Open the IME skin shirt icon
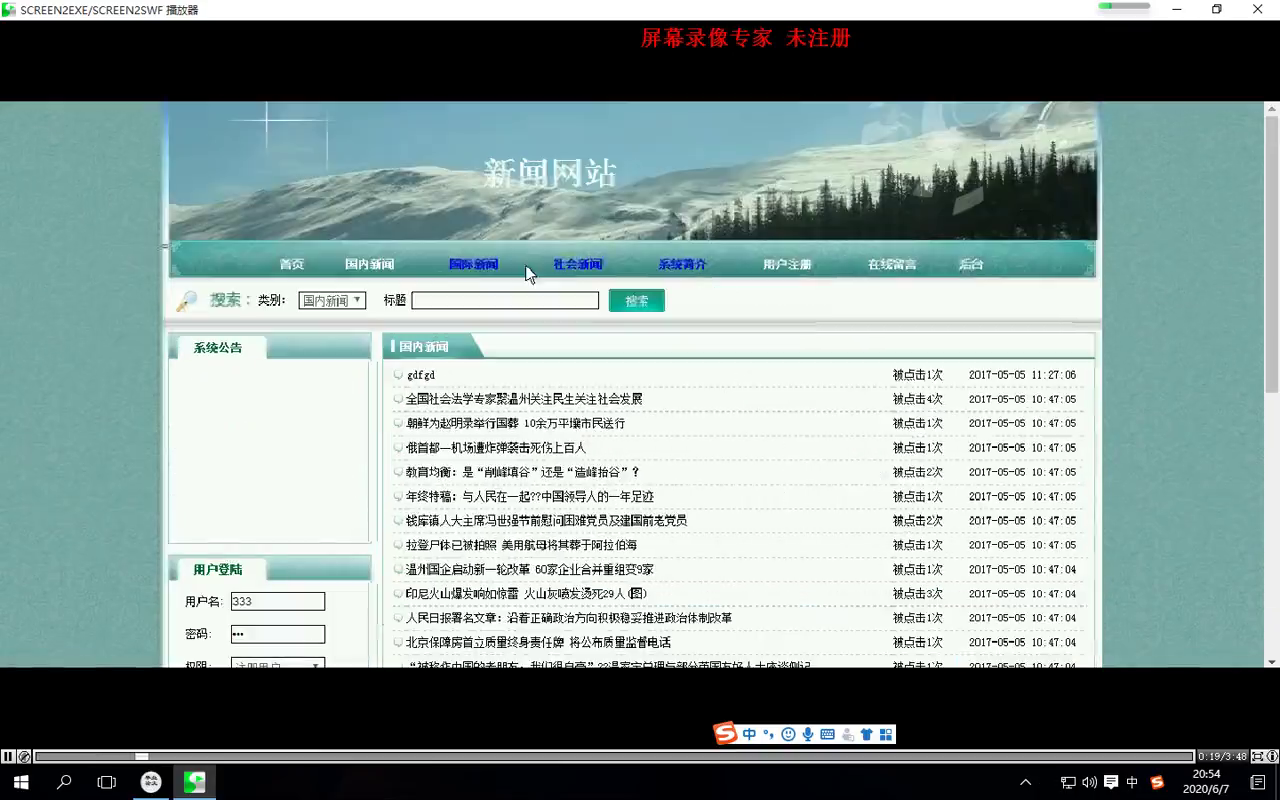This screenshot has width=1280, height=800. [866, 734]
